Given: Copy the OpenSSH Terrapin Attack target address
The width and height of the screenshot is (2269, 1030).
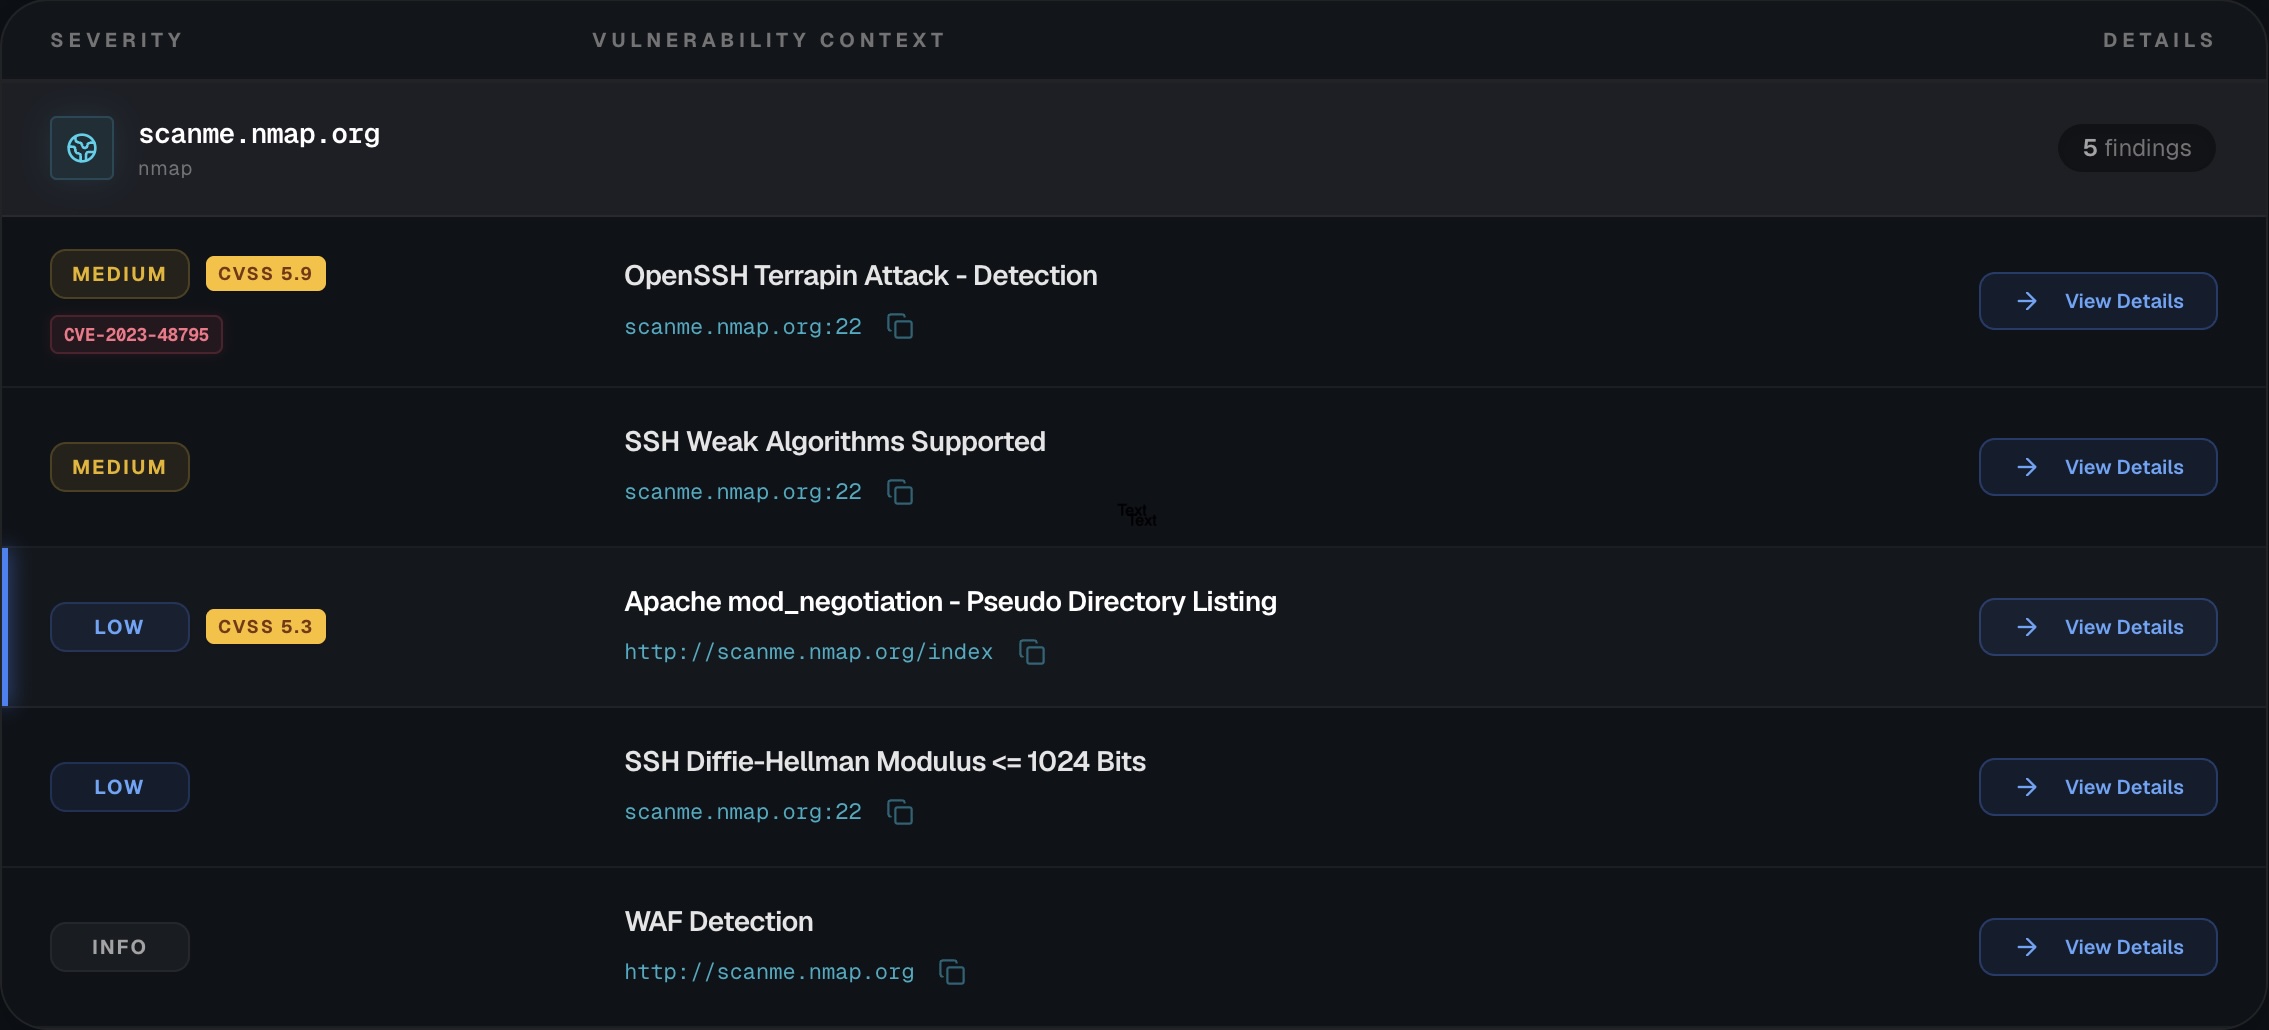Looking at the screenshot, I should tap(900, 327).
